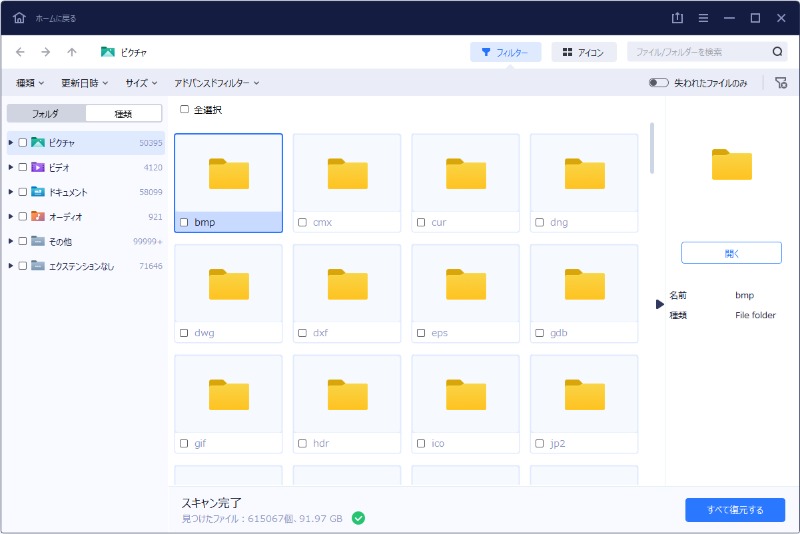Switch to the フォルダ tab

pos(46,114)
